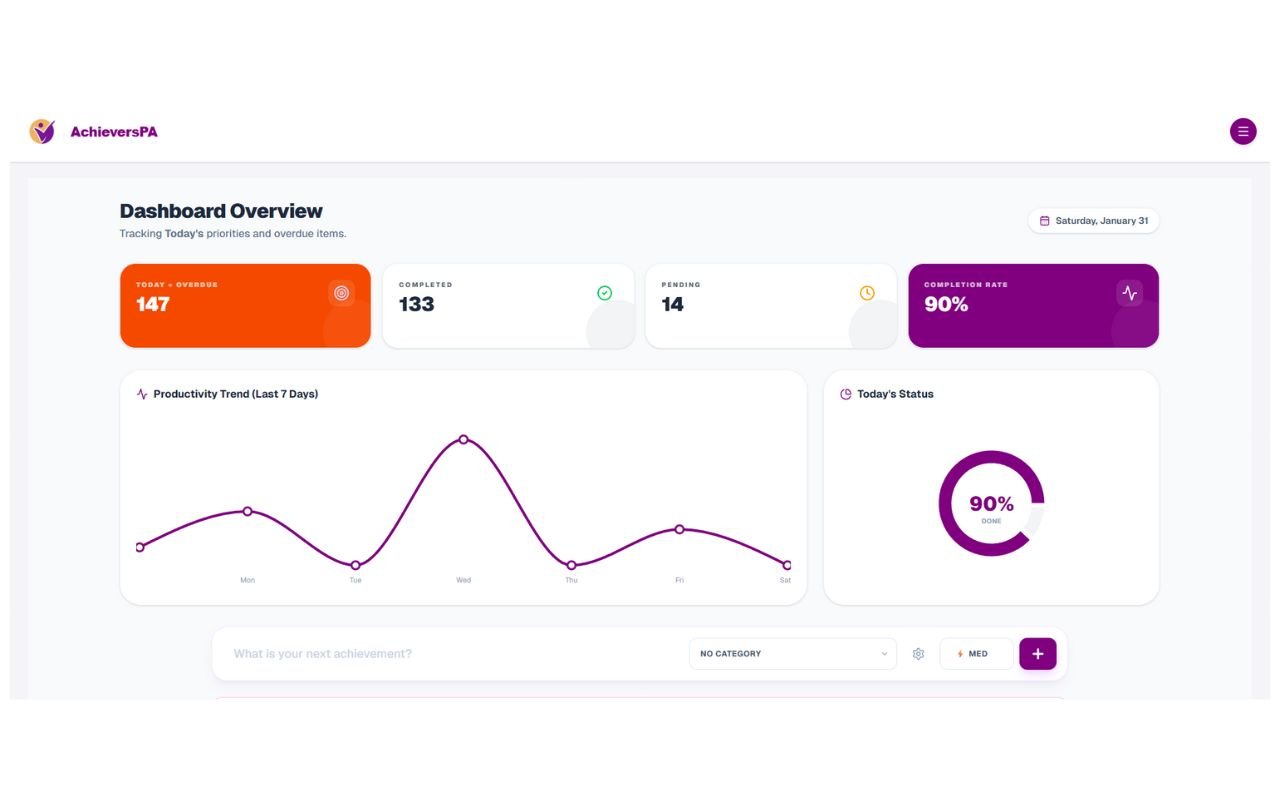Click the chevron arrow in category dropdown
Image resolution: width=1280 pixels, height=800 pixels.
(x=884, y=654)
